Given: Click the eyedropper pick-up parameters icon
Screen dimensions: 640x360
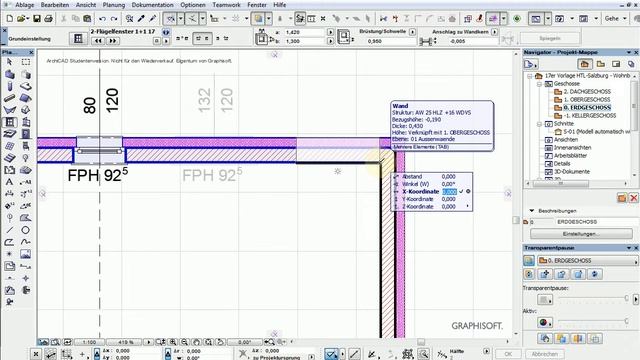Looking at the screenshot, I should (141, 19).
